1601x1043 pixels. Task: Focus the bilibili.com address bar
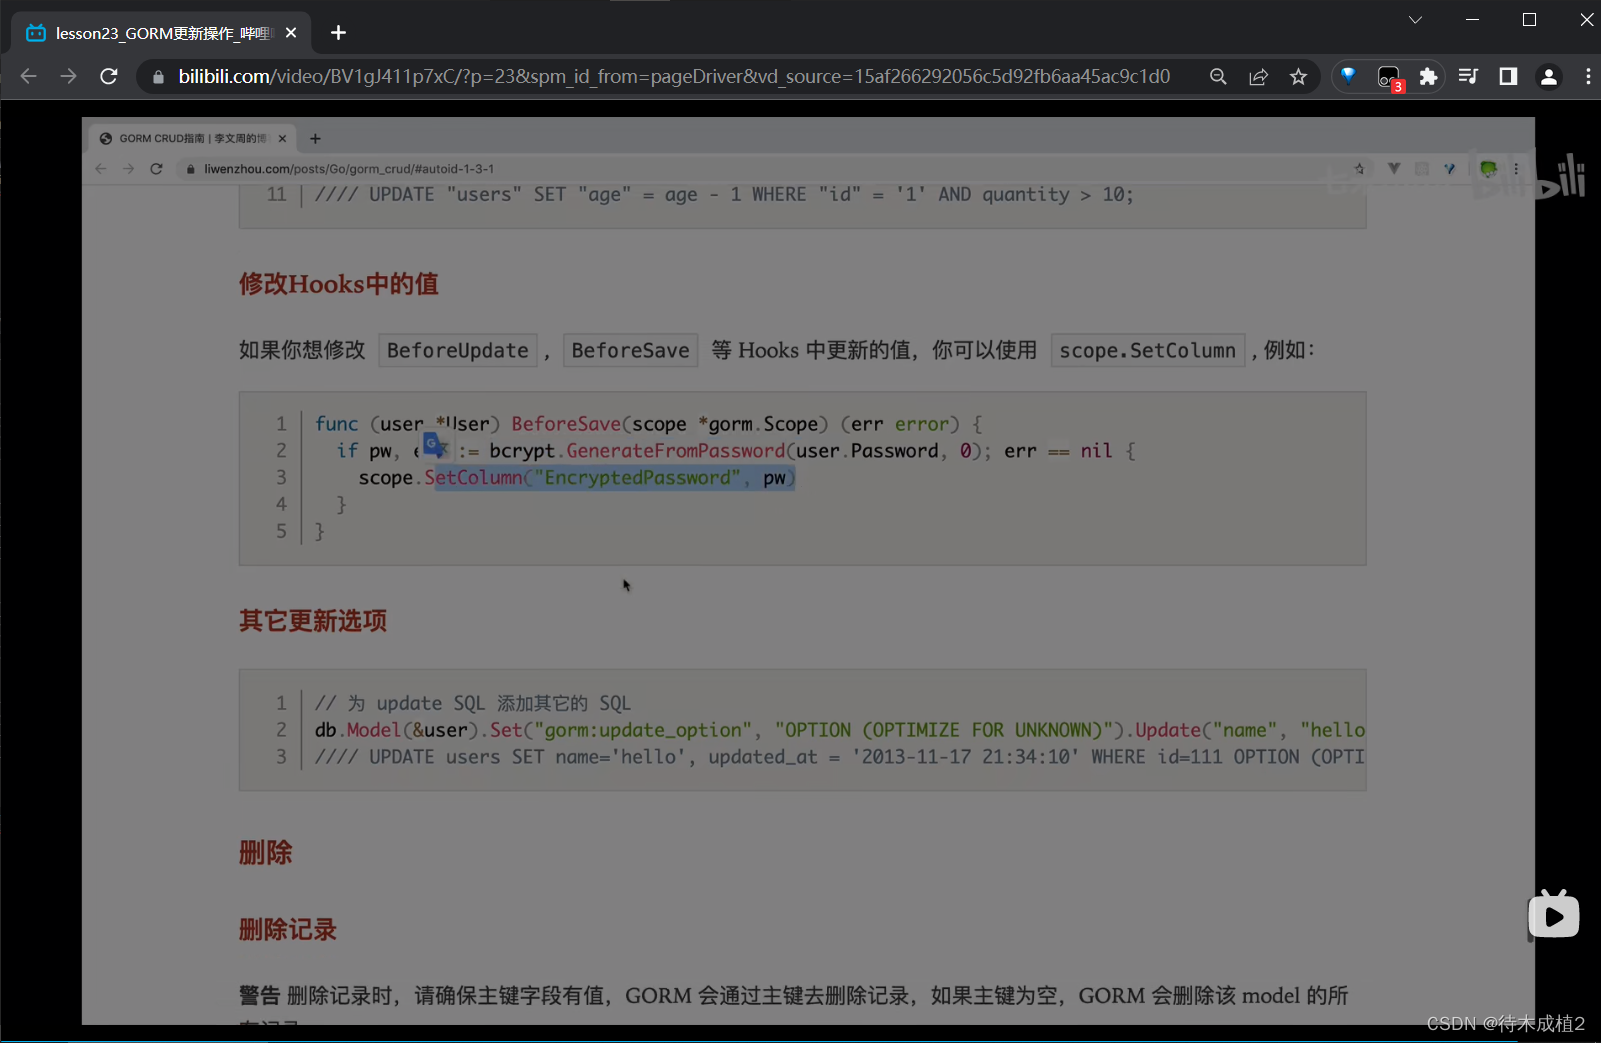click(674, 77)
